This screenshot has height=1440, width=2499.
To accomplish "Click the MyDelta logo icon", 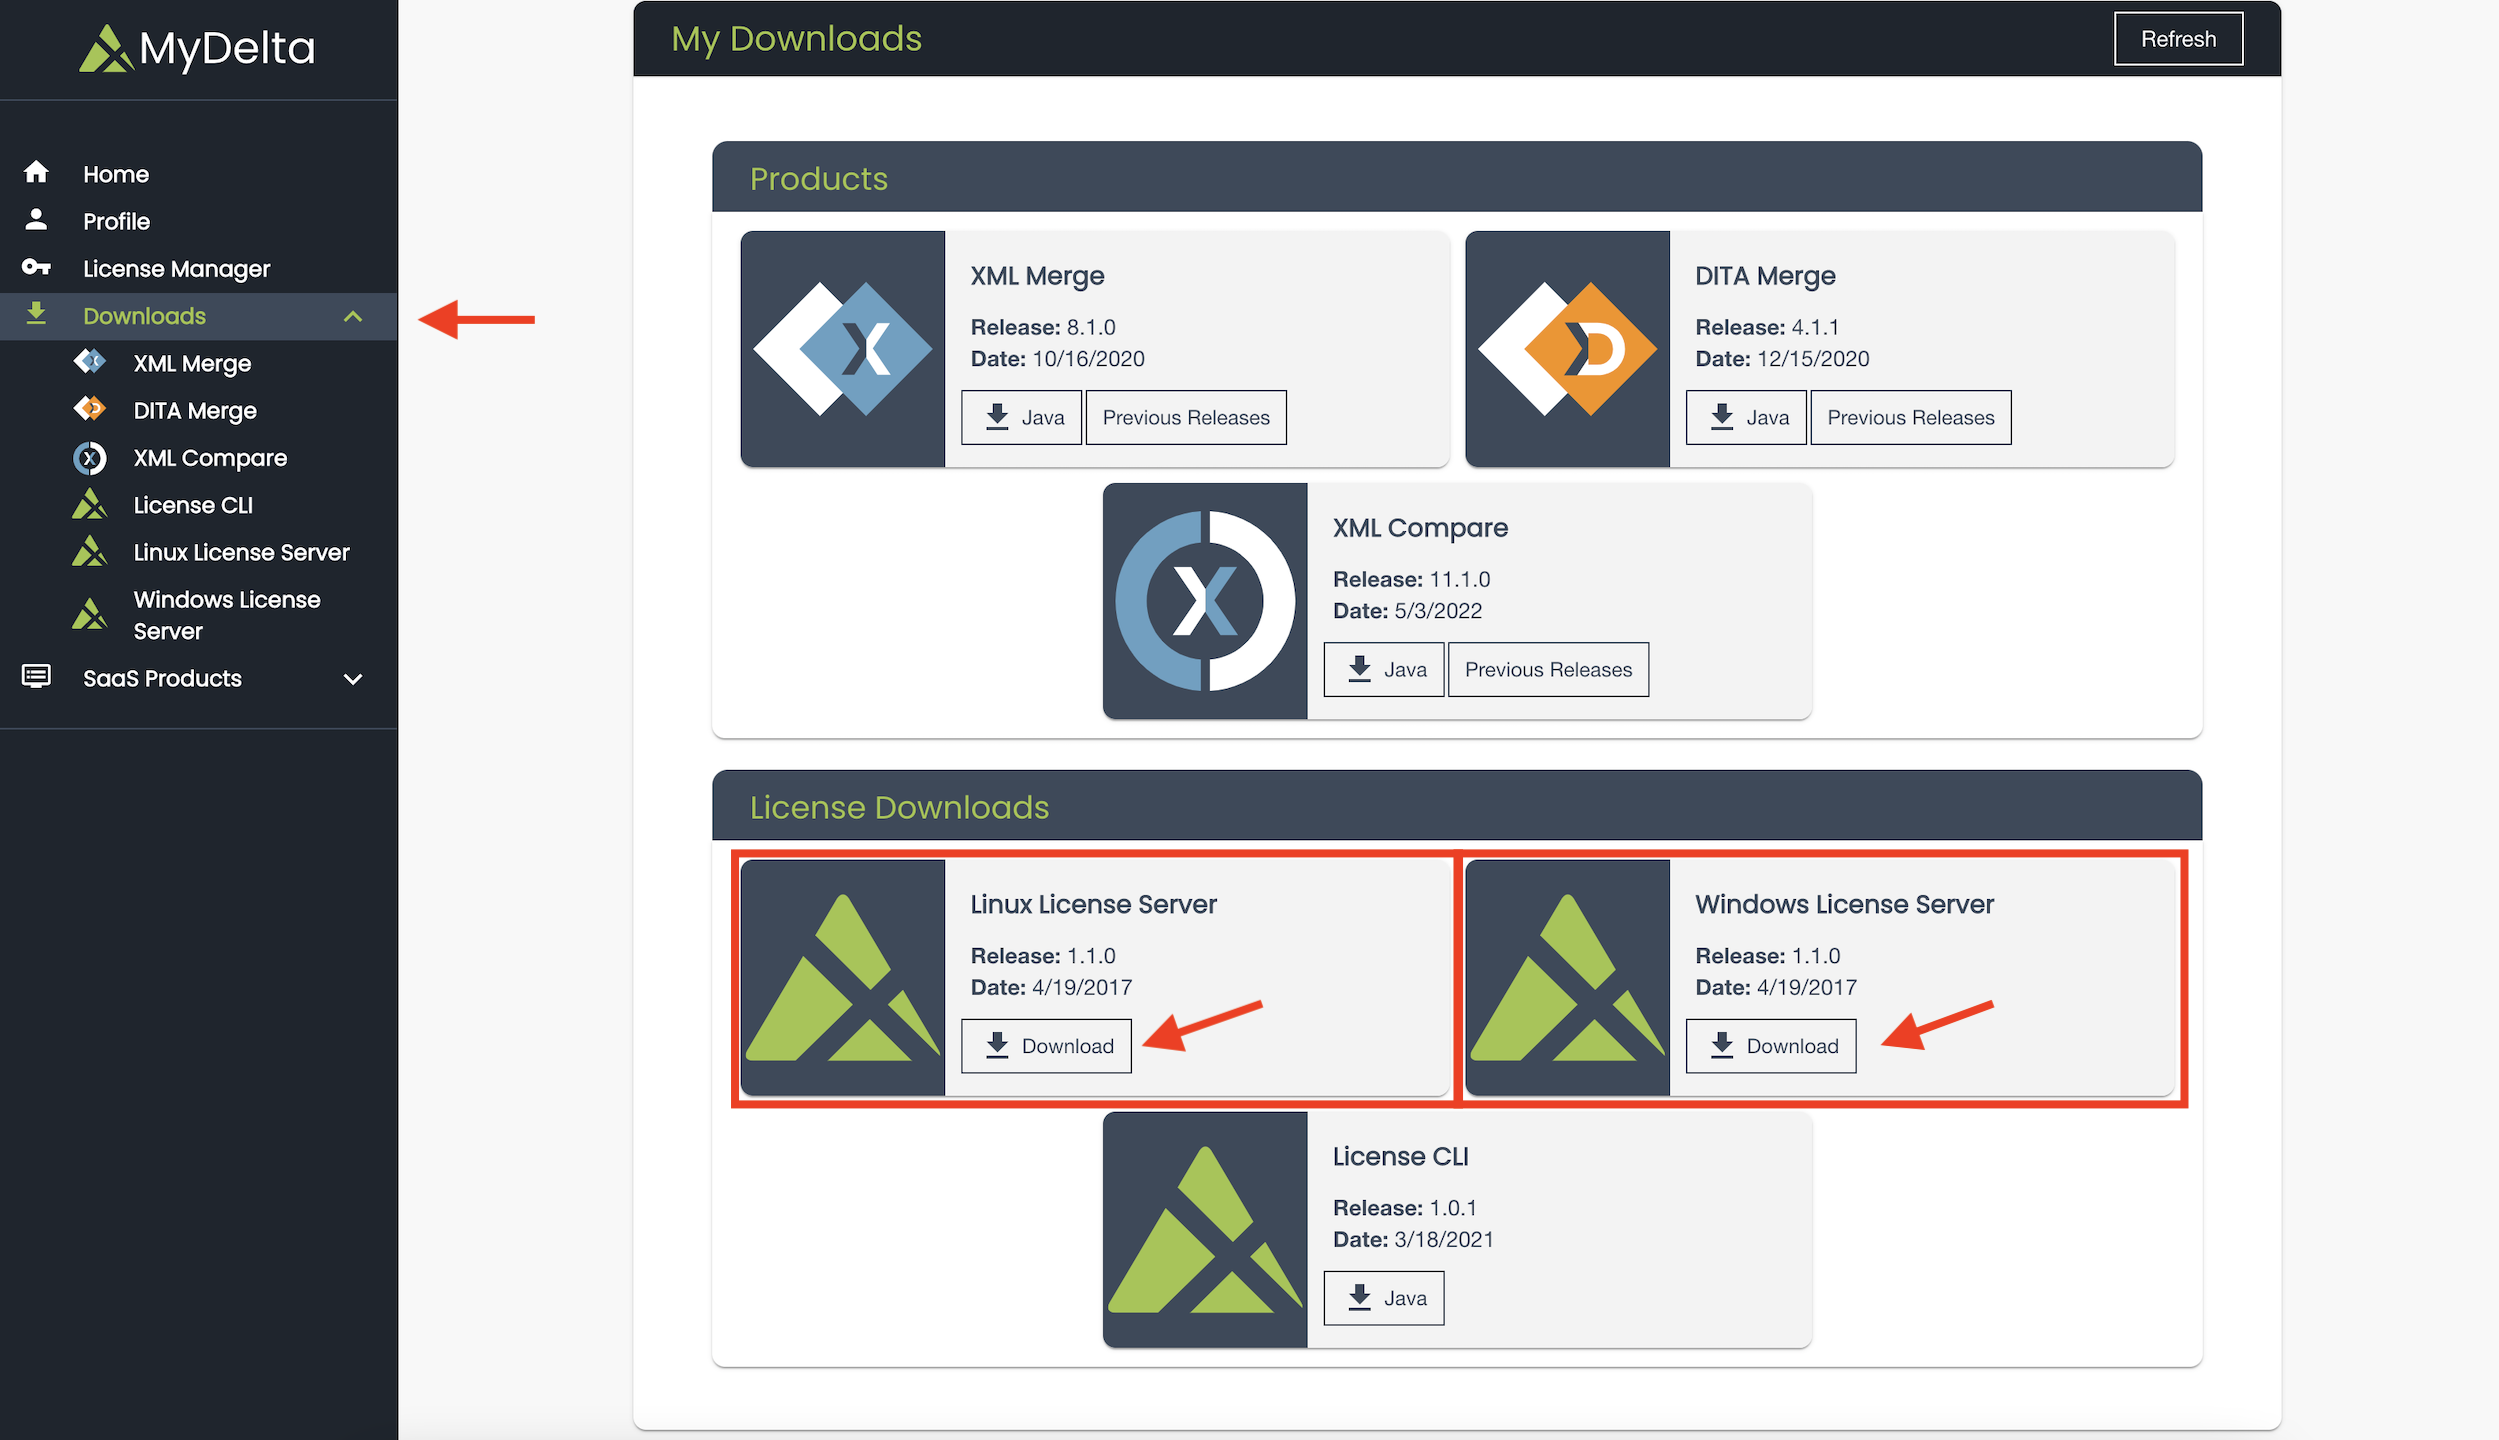I will [106, 48].
